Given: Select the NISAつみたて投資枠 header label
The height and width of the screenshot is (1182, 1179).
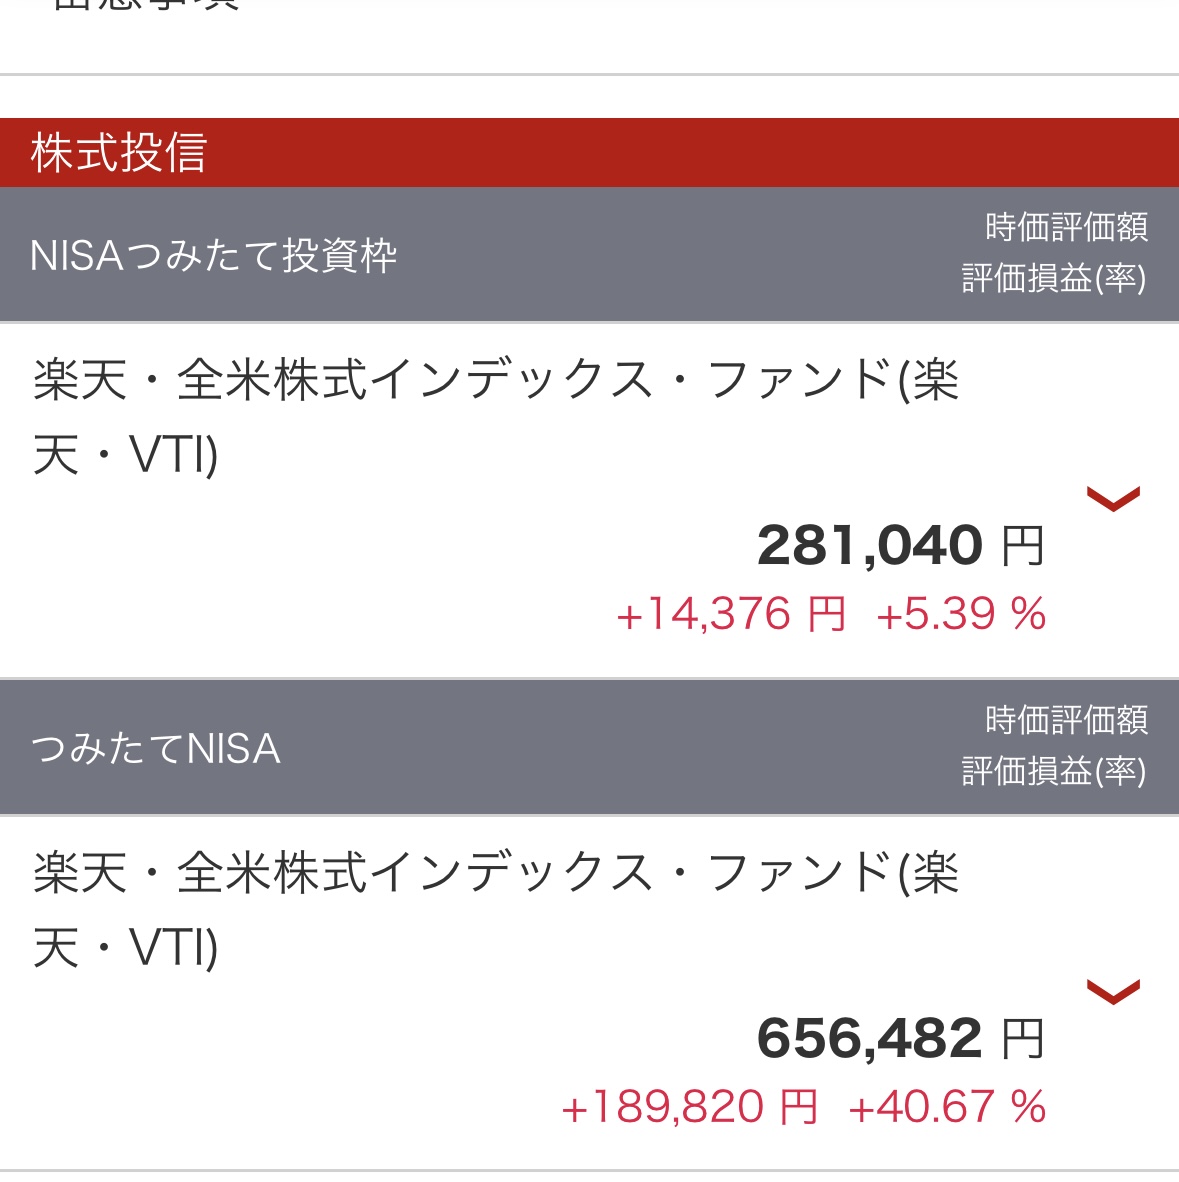Looking at the screenshot, I should 214,256.
